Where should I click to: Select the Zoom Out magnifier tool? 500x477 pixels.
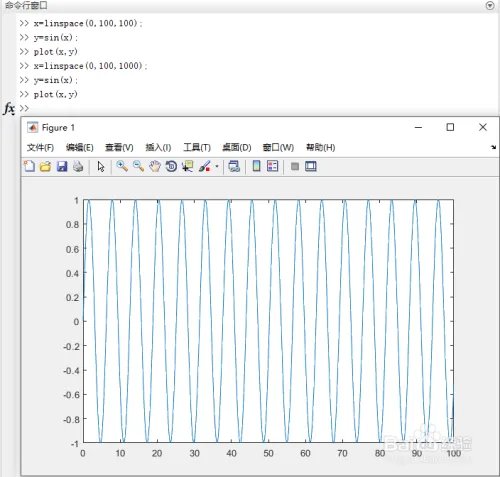point(138,166)
